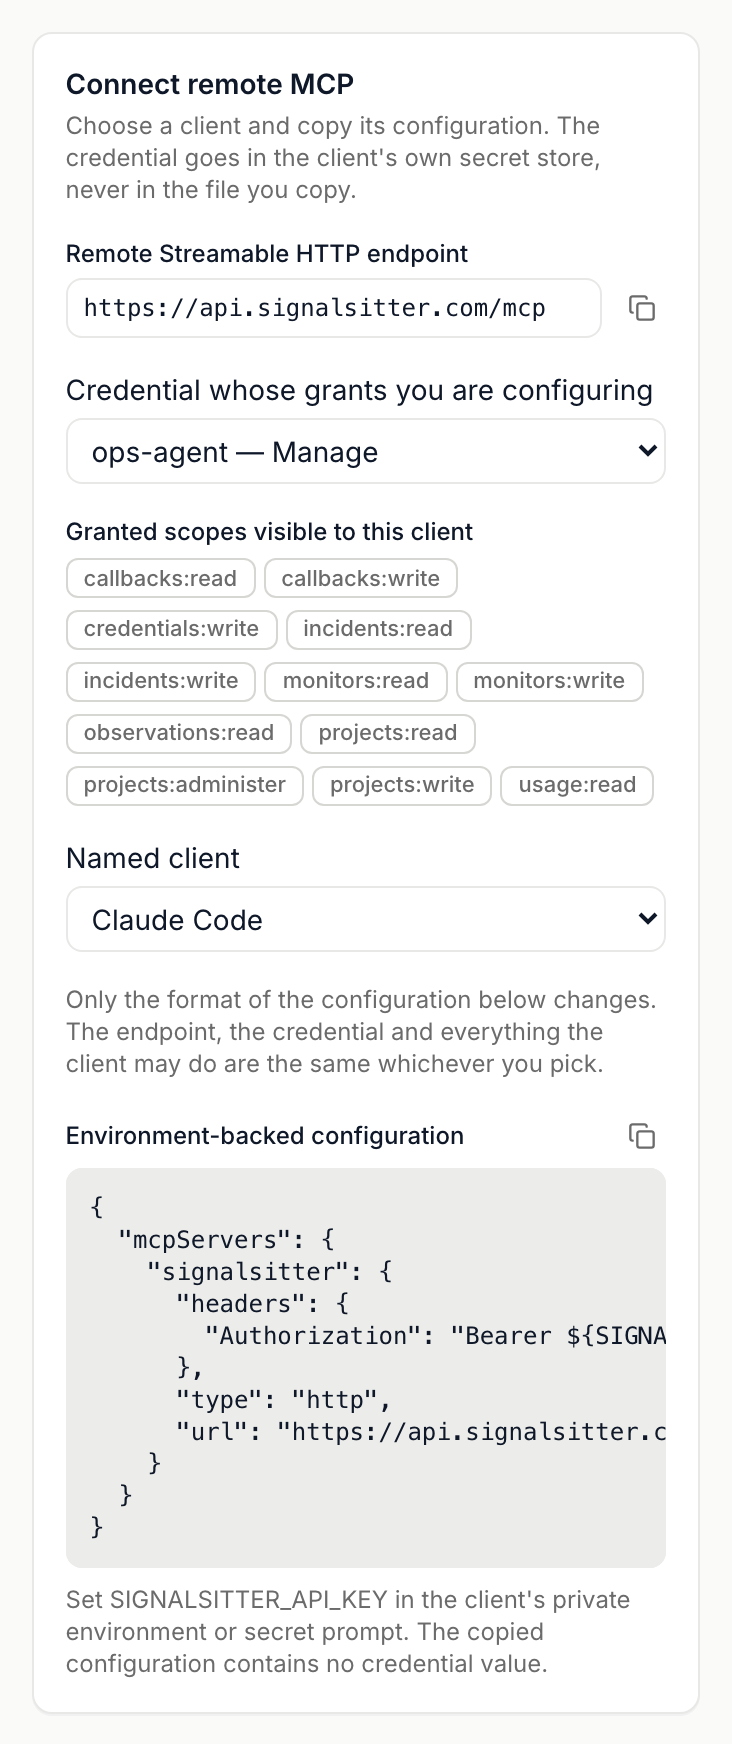
Task: Click the SIGNALSITTER_API_KEY instruction text
Action: click(x=348, y=1632)
